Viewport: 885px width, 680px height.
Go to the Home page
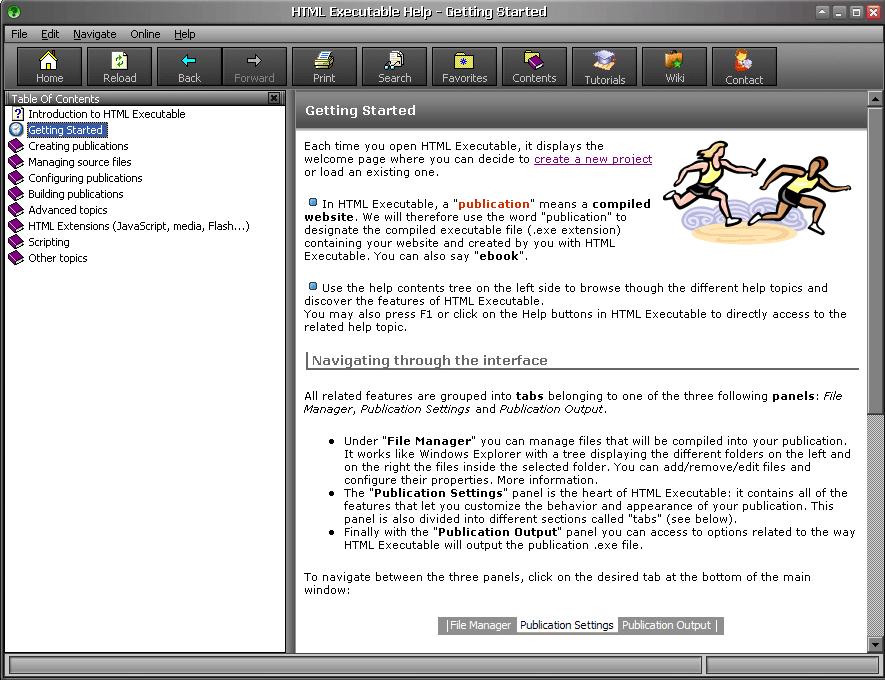click(49, 67)
